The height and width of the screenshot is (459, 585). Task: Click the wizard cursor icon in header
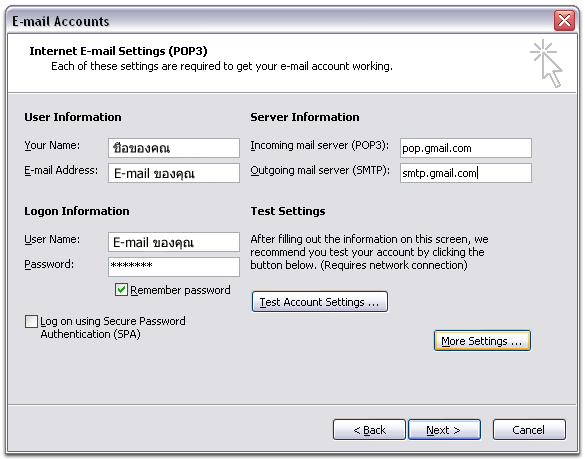(547, 63)
